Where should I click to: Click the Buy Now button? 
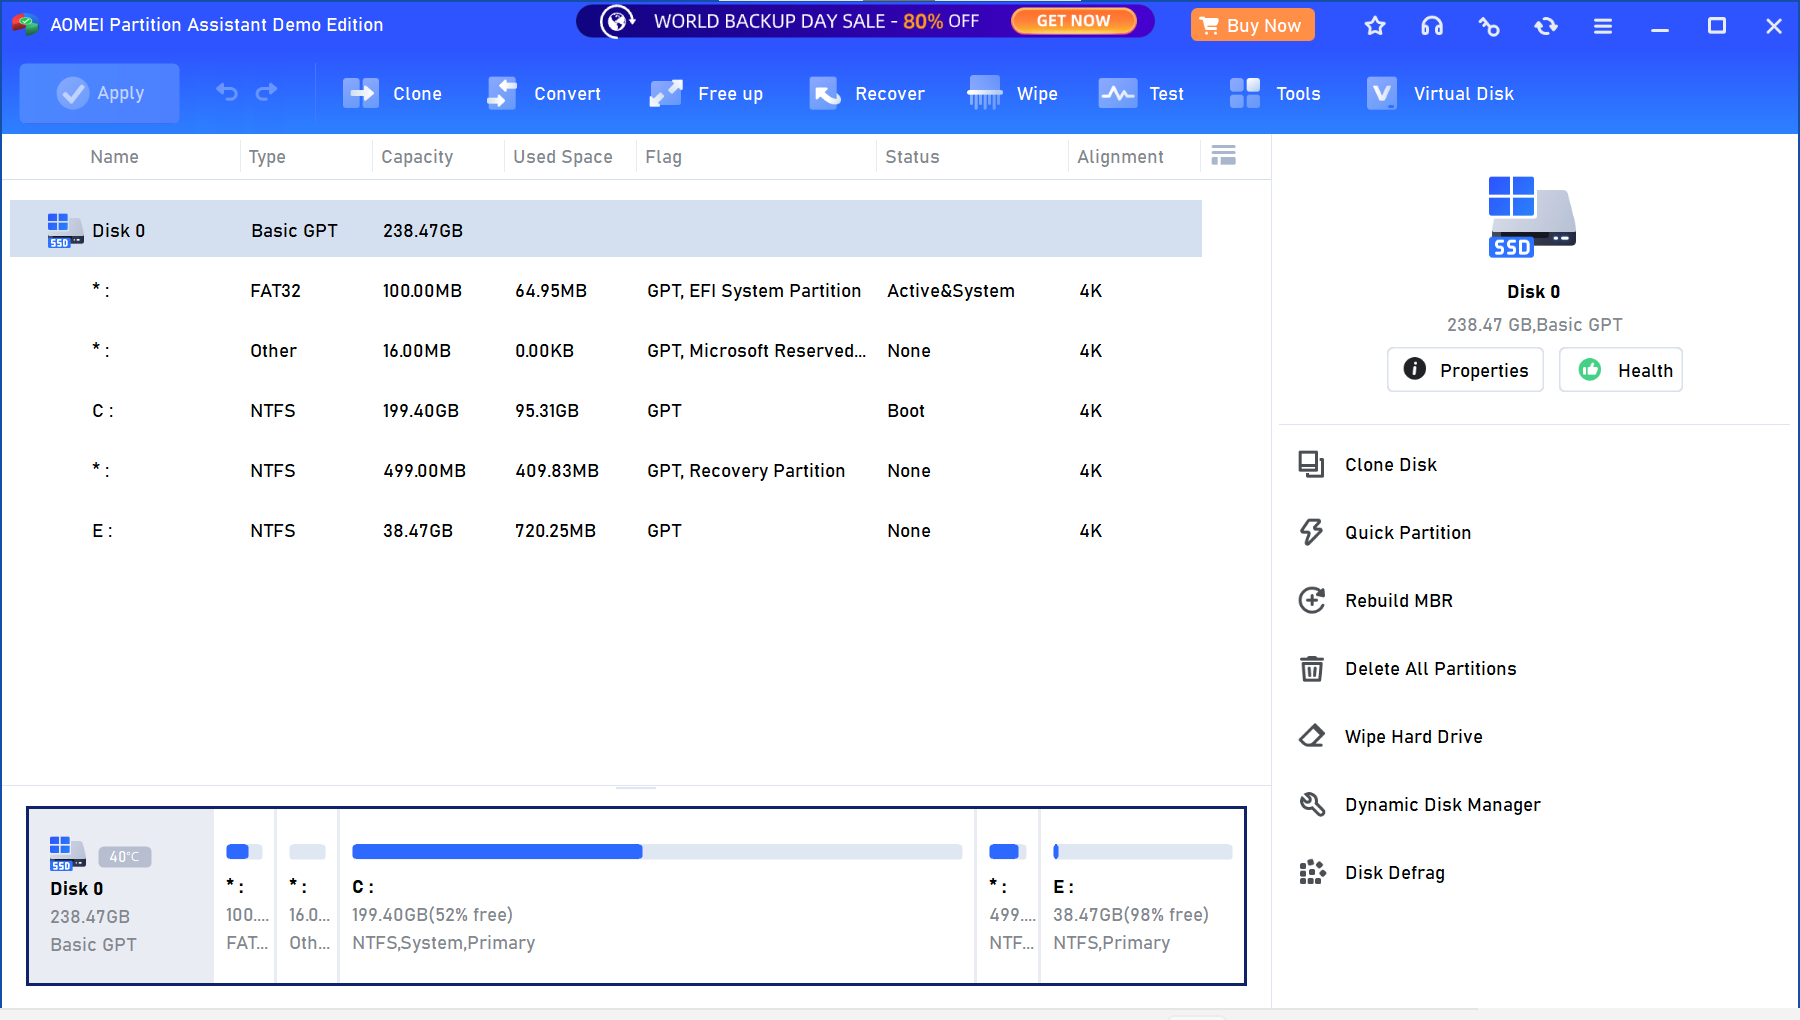coord(1252,24)
